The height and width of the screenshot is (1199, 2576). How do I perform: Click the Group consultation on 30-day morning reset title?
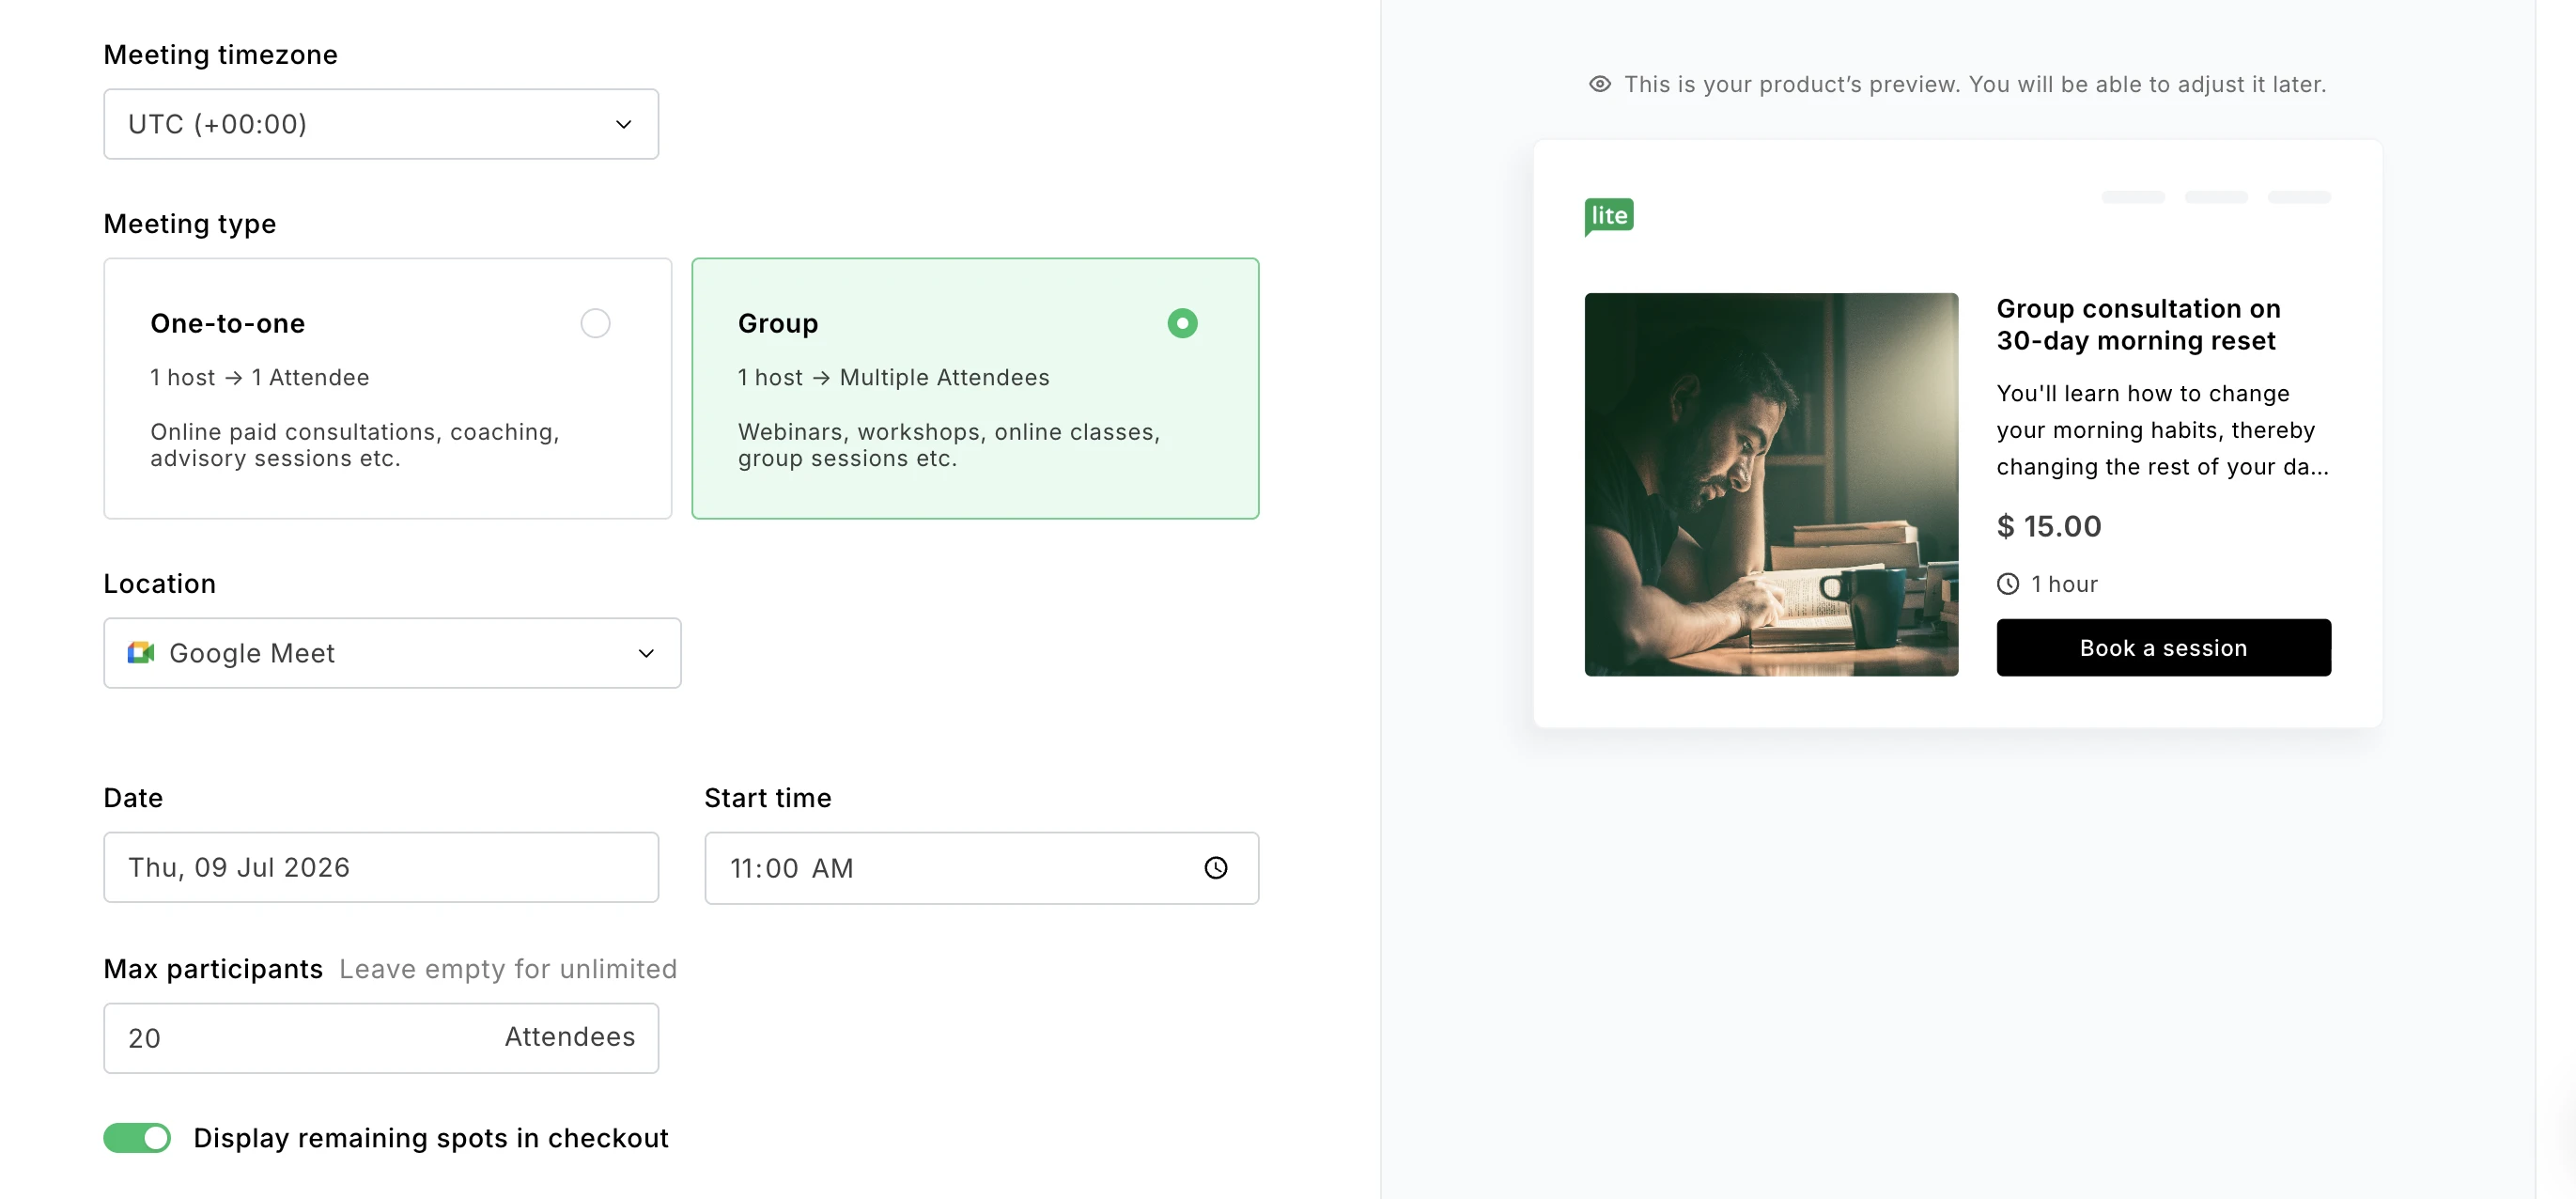click(x=2138, y=325)
